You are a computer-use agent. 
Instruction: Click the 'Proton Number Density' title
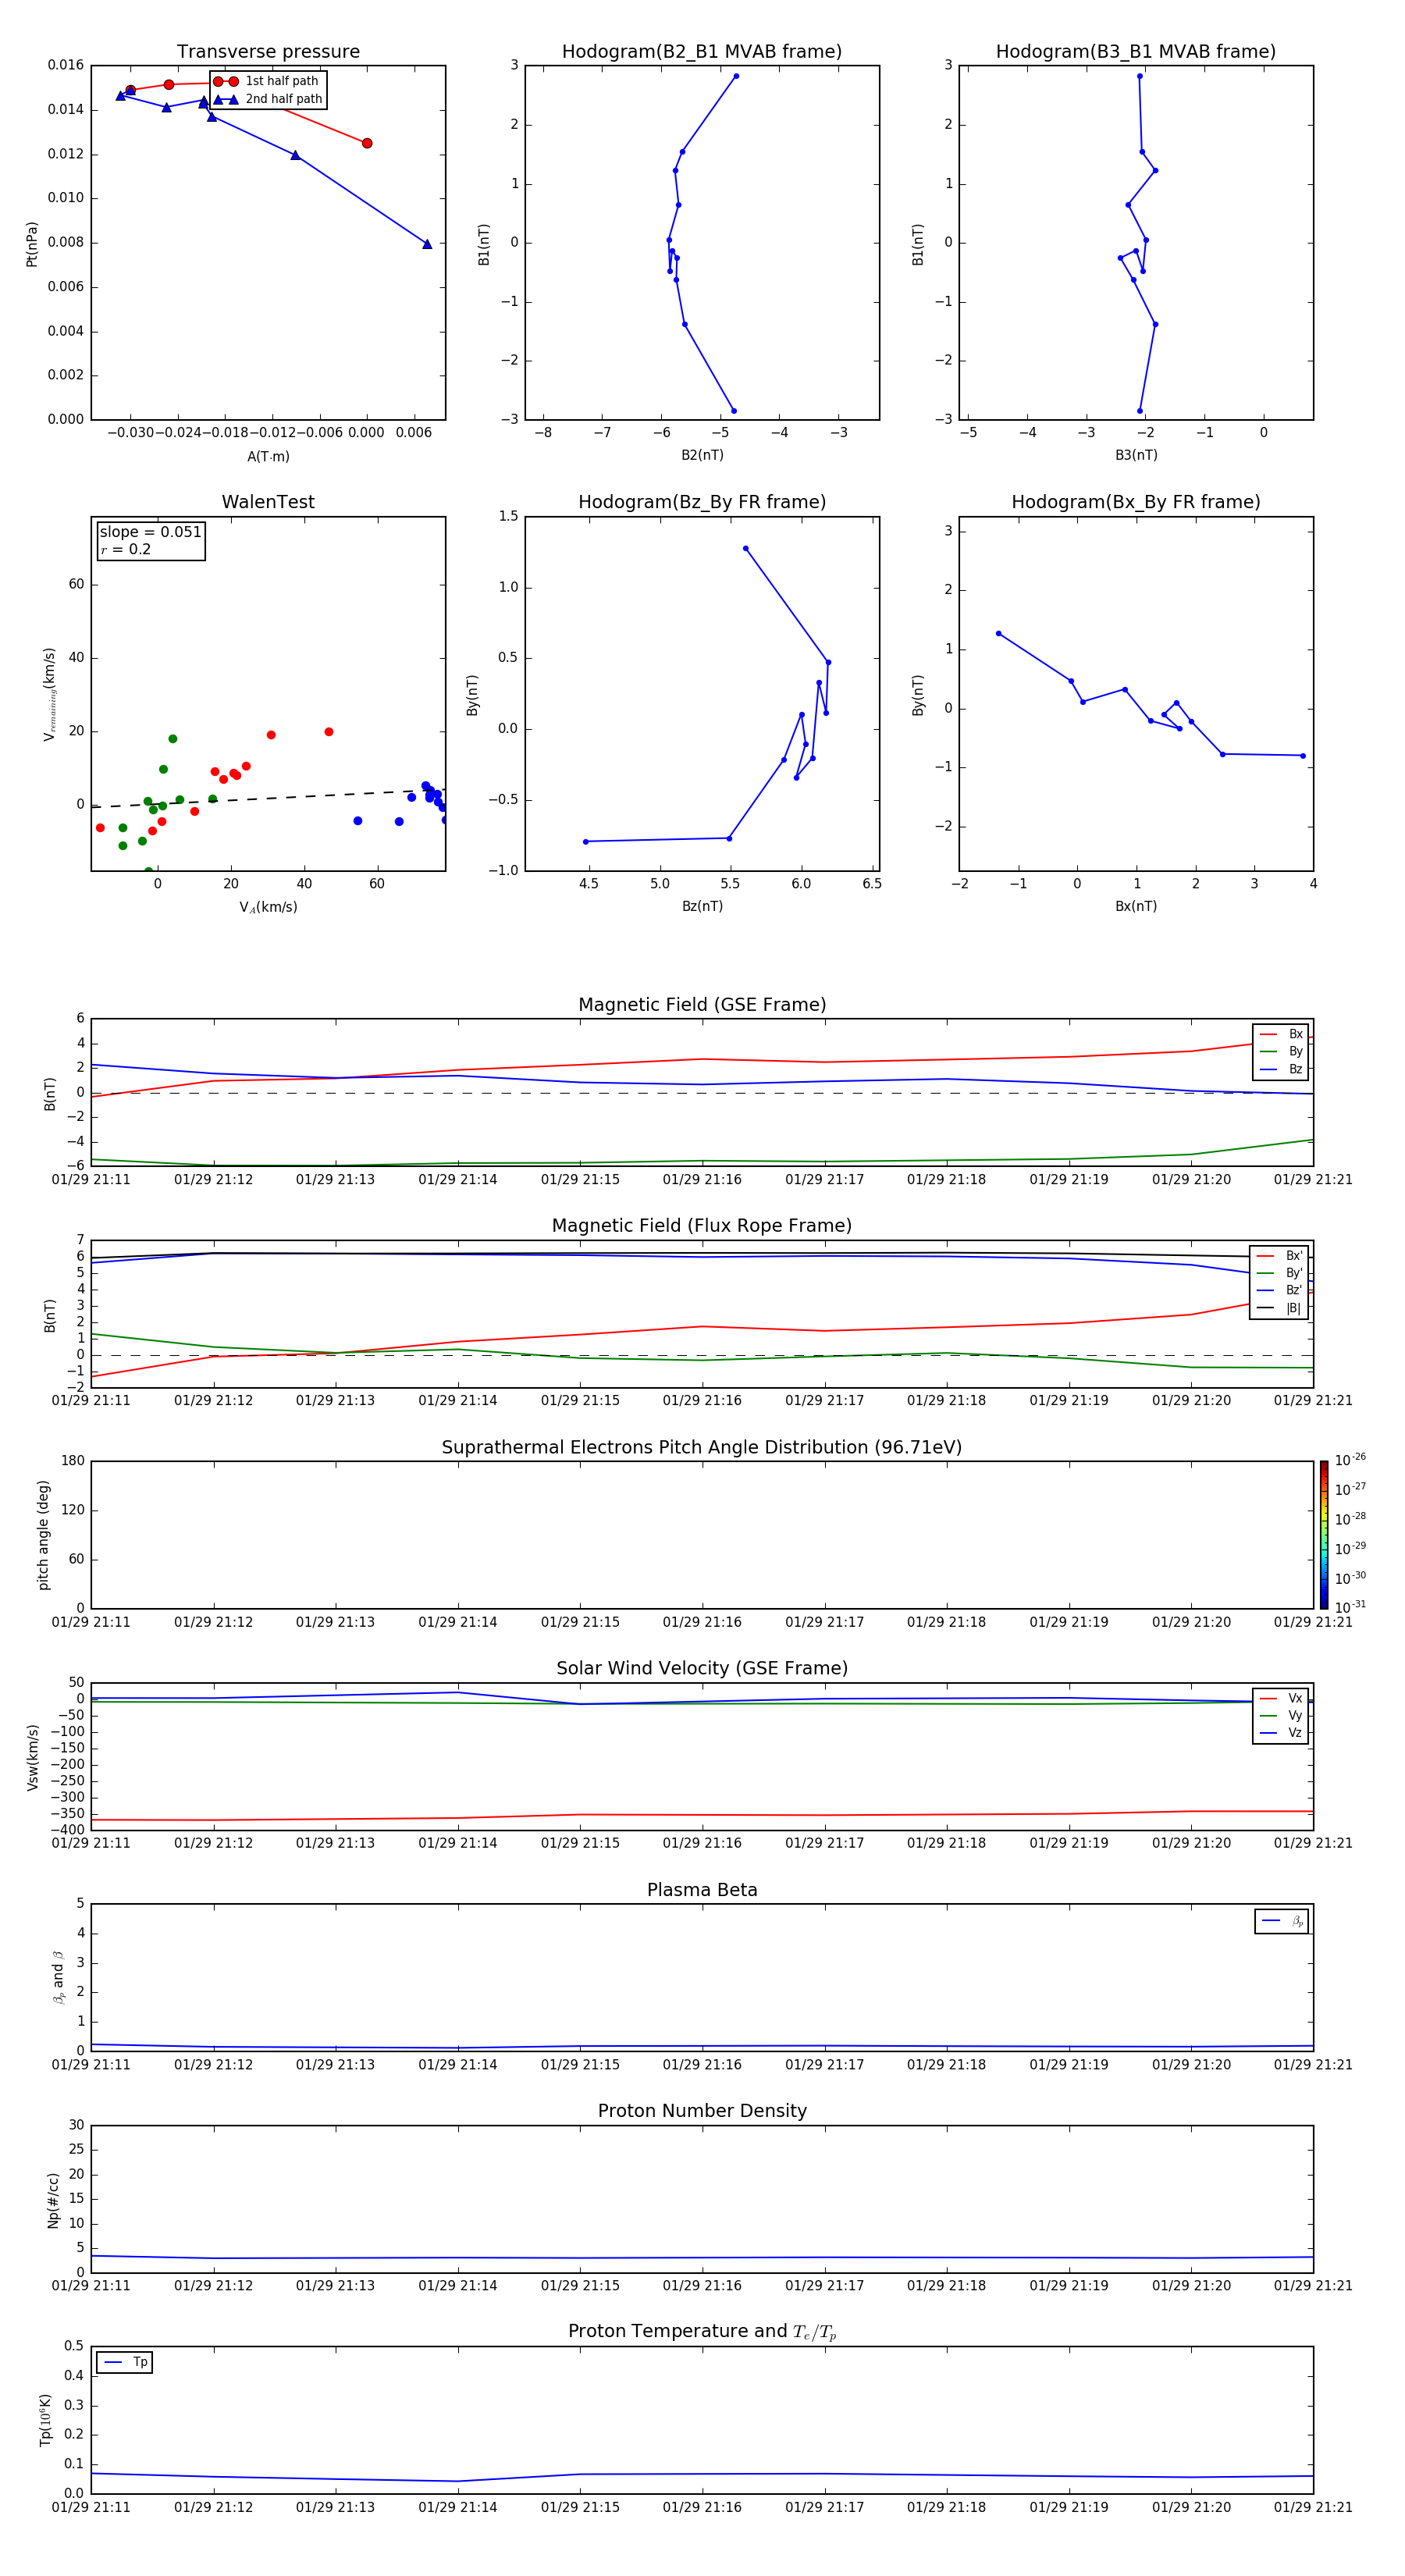pyautogui.click(x=702, y=2111)
